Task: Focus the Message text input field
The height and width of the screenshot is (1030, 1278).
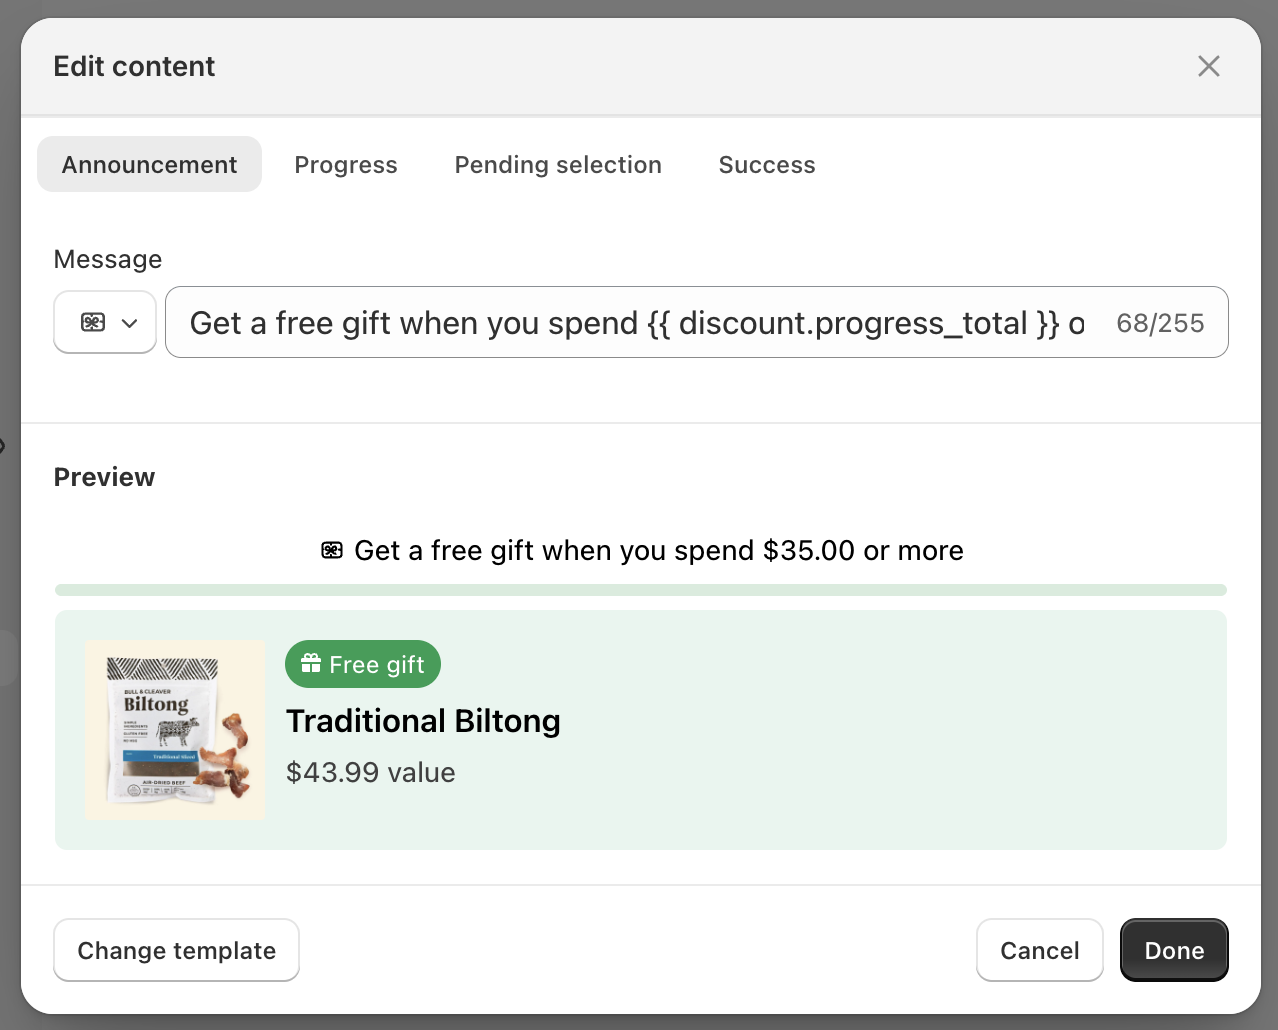Action: (x=636, y=323)
